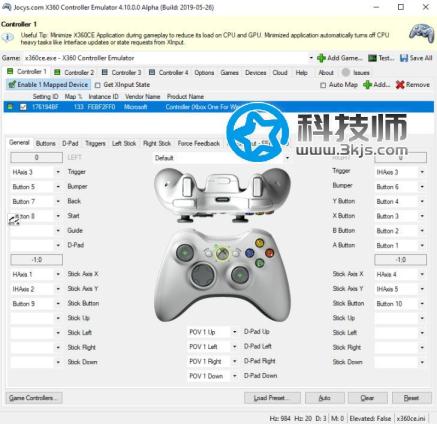Screen dimensions: 437x424
Task: Open the D-Pad Down POV 1 Down dropdown
Action: pos(234,376)
